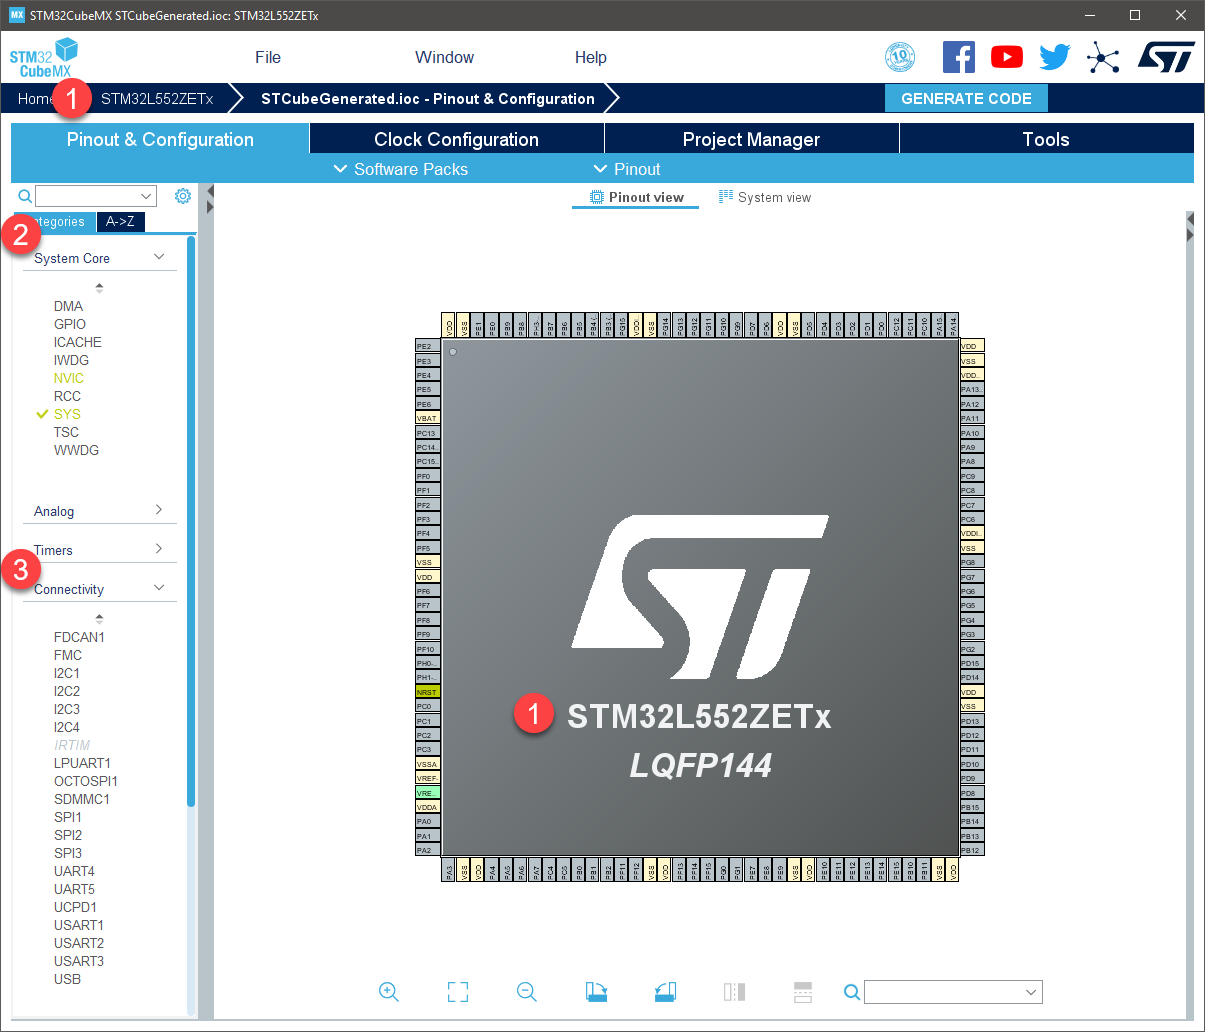Screen dimensions: 1205x1032
Task: Open the ST community network icon
Action: tap(1103, 57)
